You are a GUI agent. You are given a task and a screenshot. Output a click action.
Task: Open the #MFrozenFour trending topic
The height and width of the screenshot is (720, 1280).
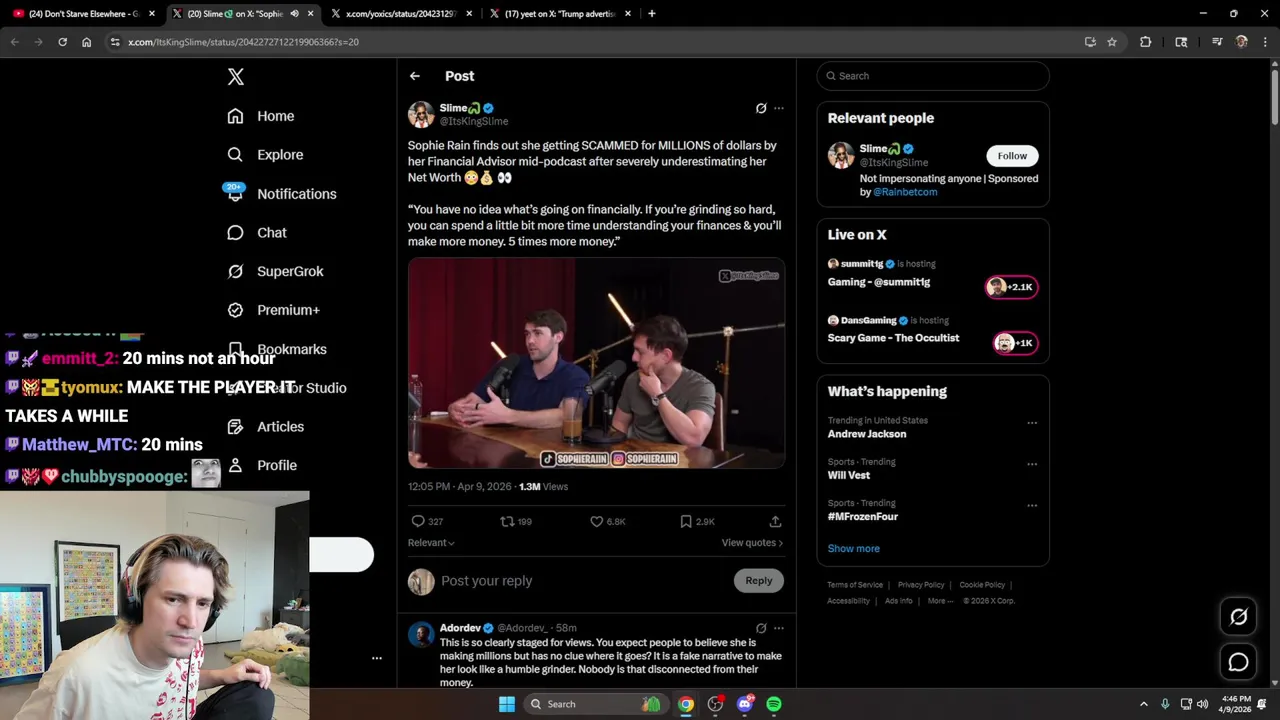[863, 517]
